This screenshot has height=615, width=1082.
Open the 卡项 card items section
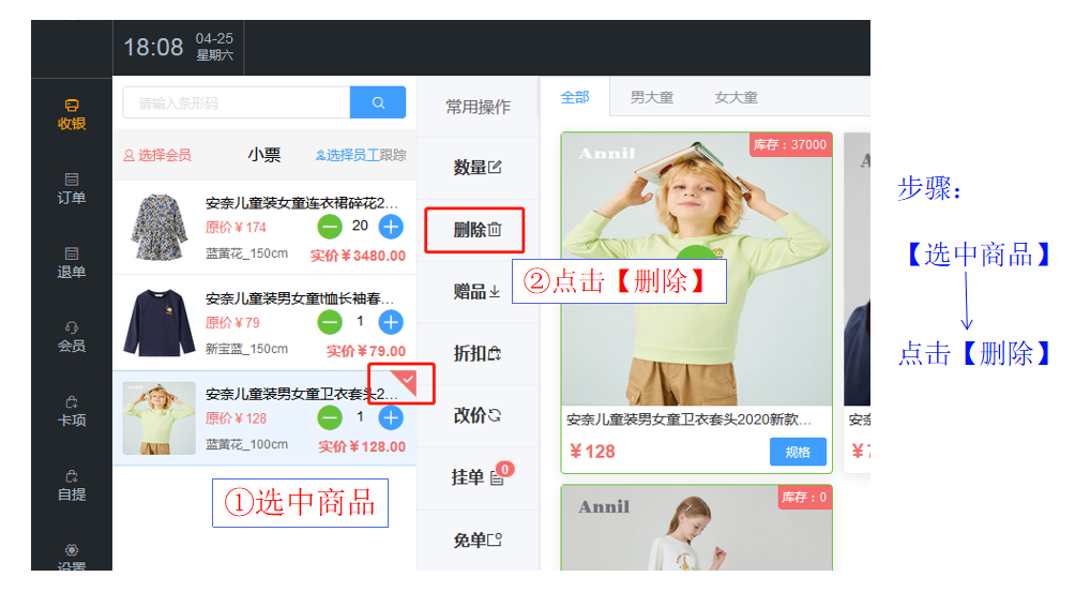(x=71, y=411)
